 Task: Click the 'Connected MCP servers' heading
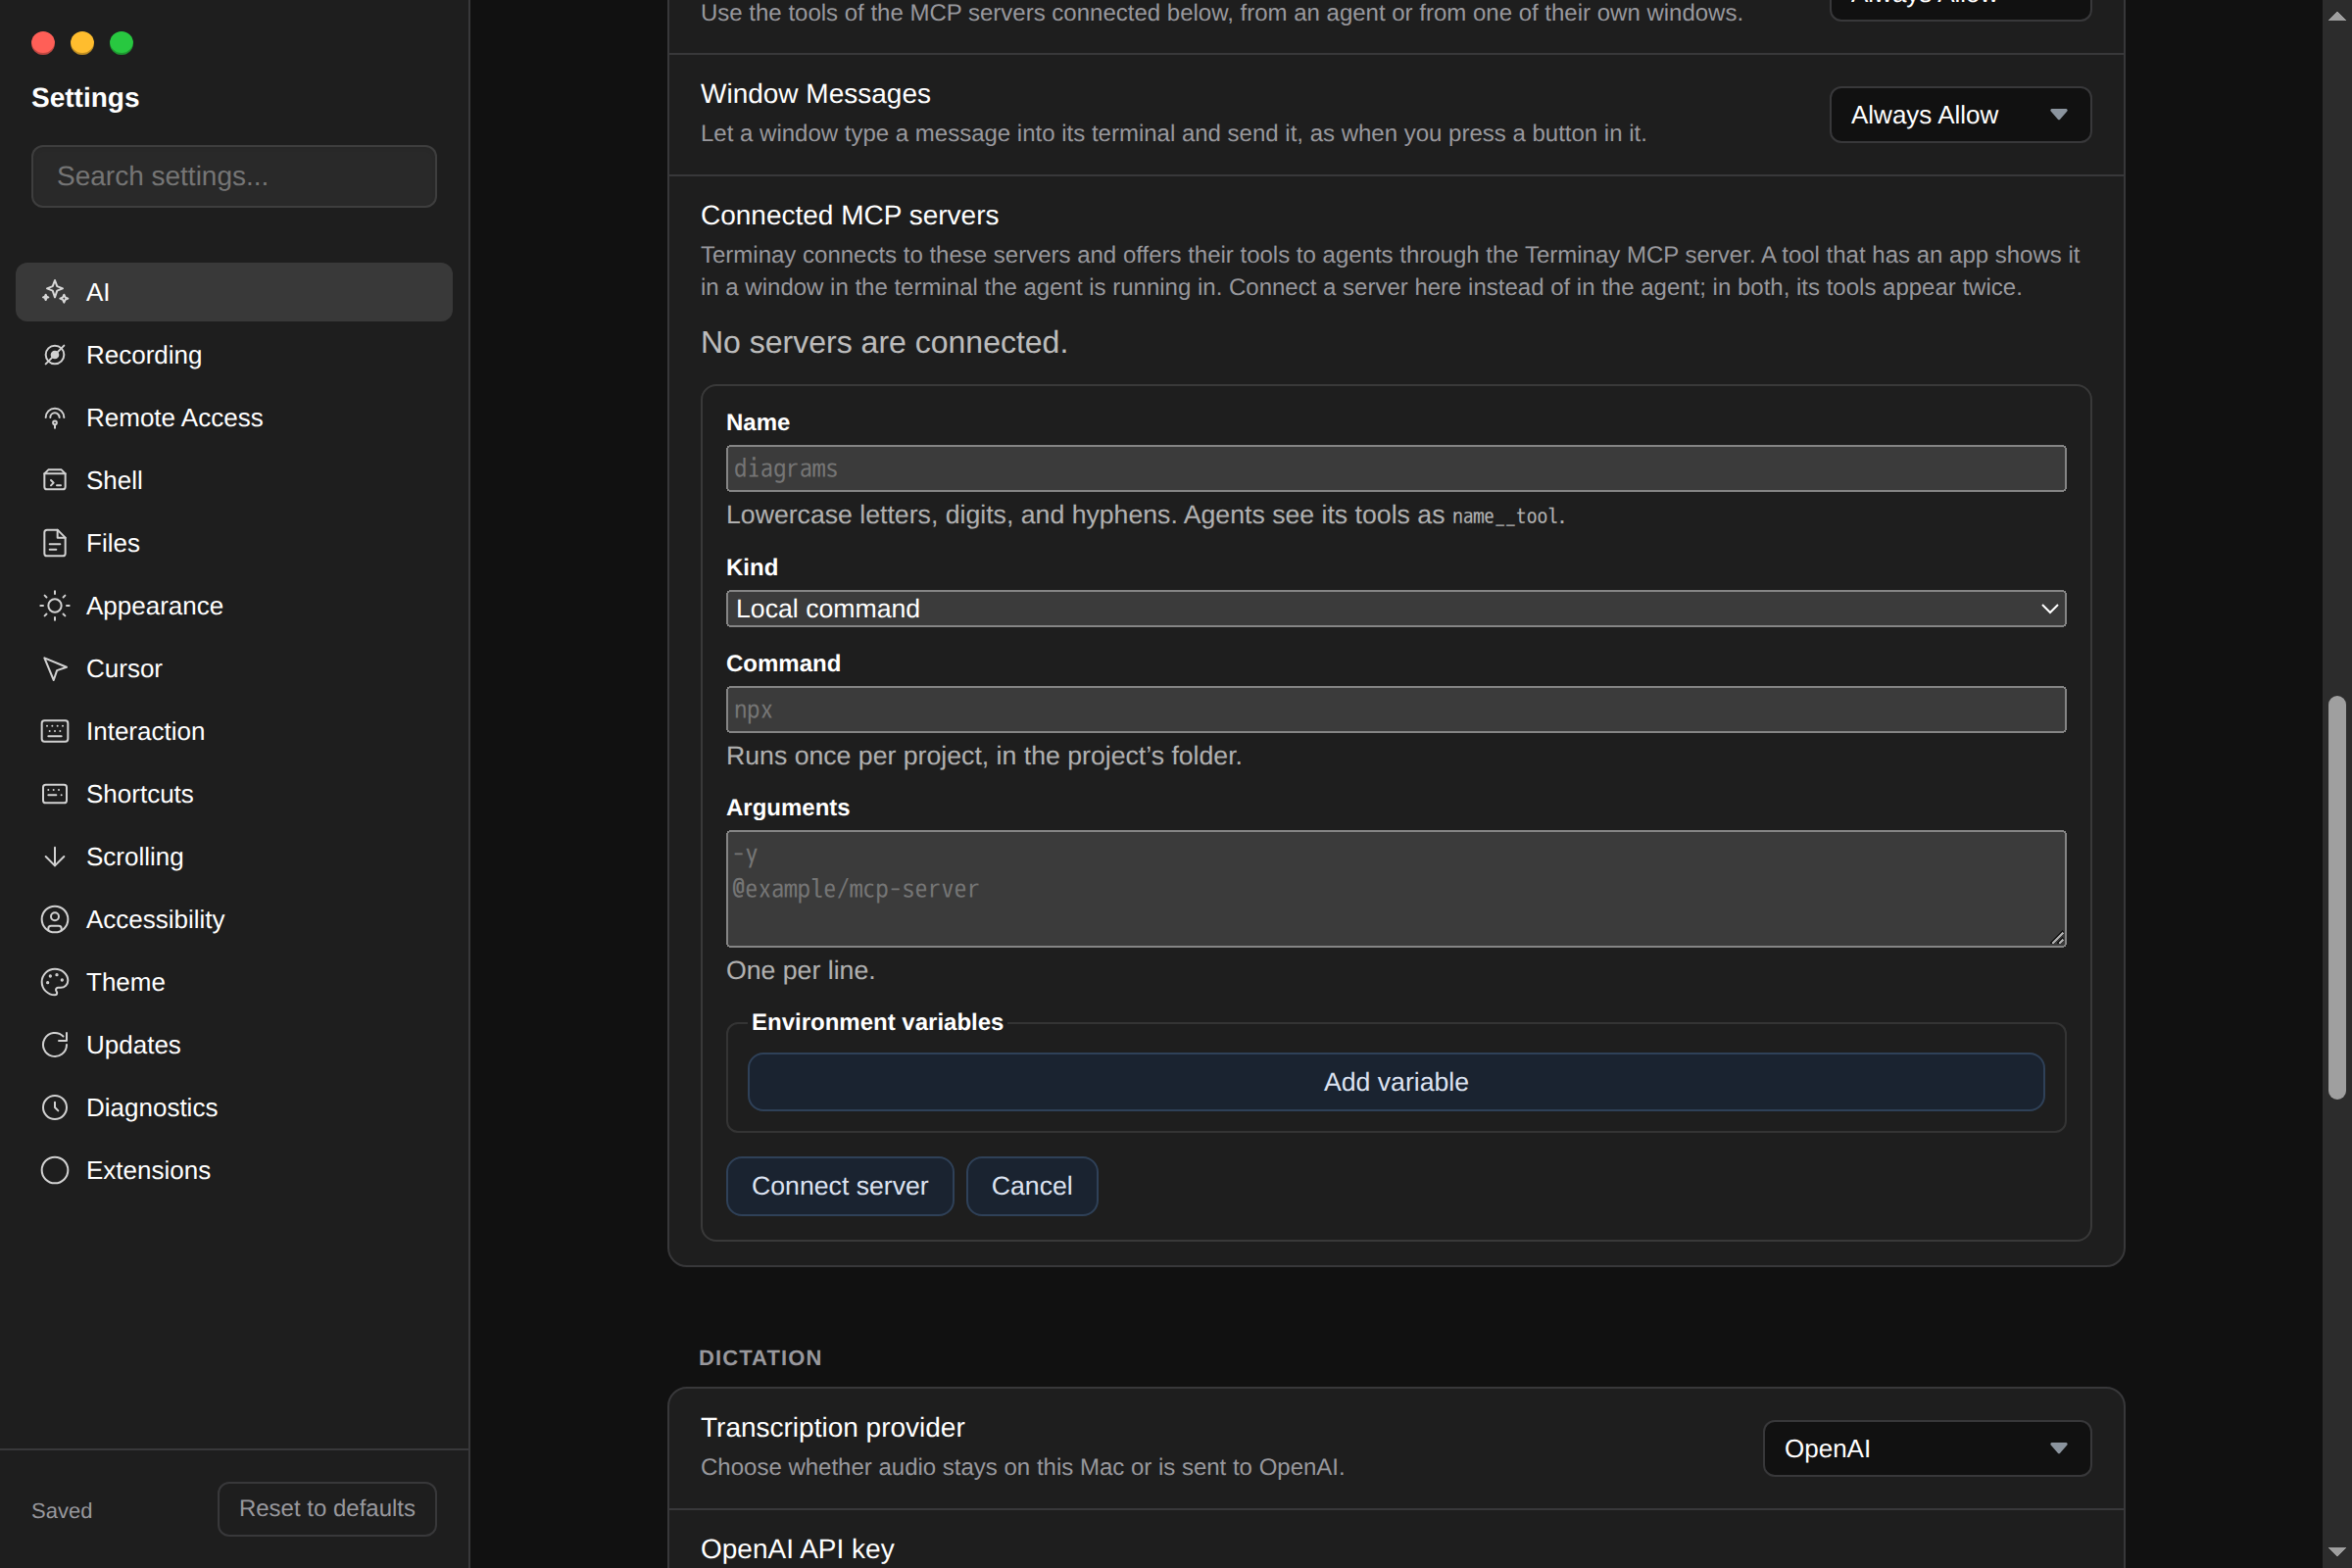(x=850, y=215)
